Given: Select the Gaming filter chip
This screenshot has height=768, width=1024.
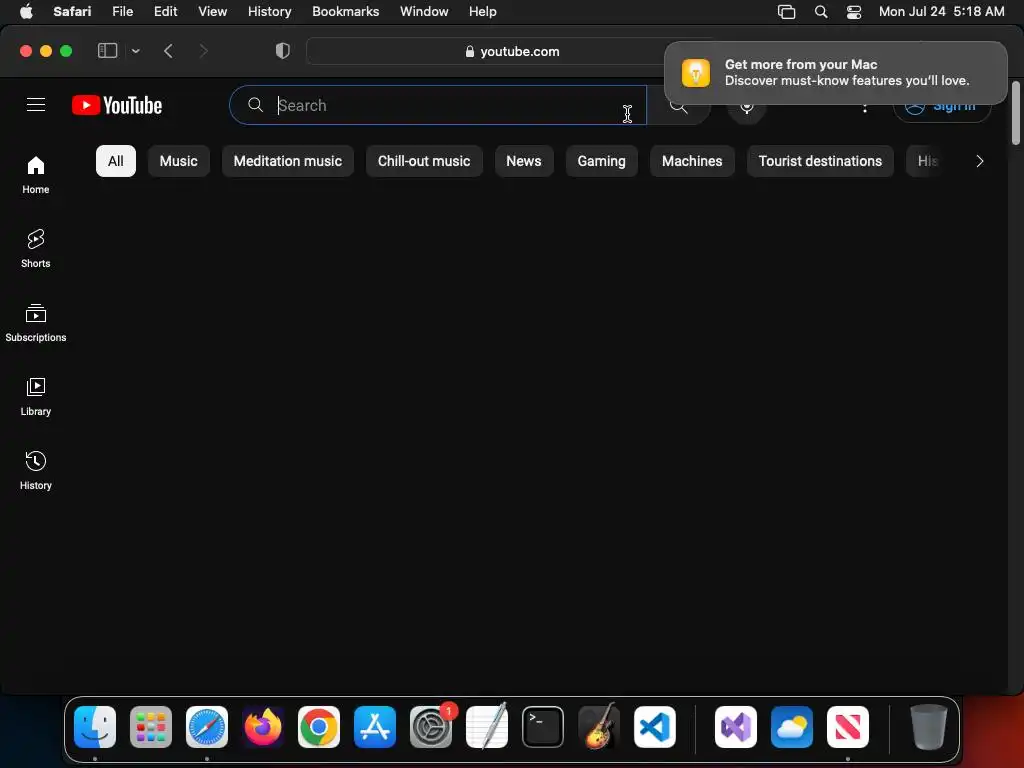Looking at the screenshot, I should (601, 161).
